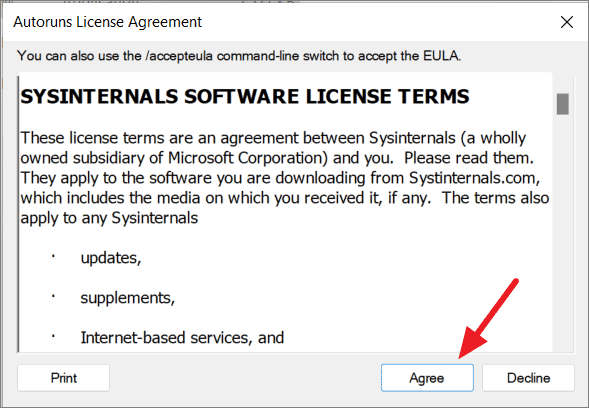Click the "updates," list item

coord(111,258)
